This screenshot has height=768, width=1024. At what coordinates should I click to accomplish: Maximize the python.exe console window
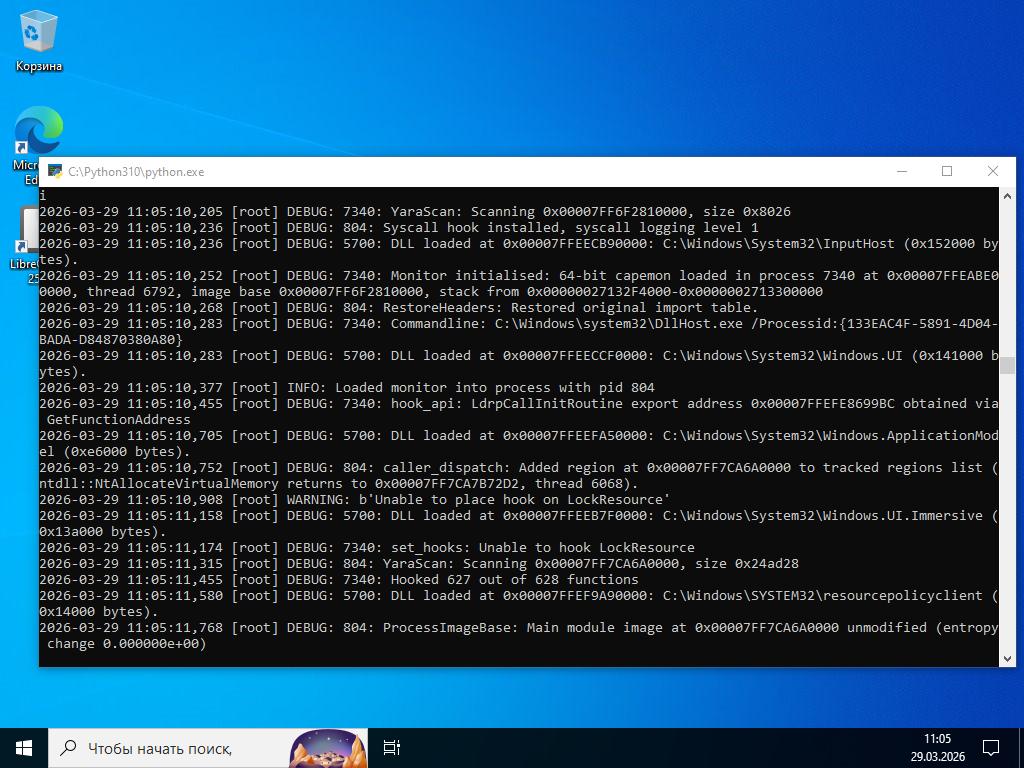947,172
